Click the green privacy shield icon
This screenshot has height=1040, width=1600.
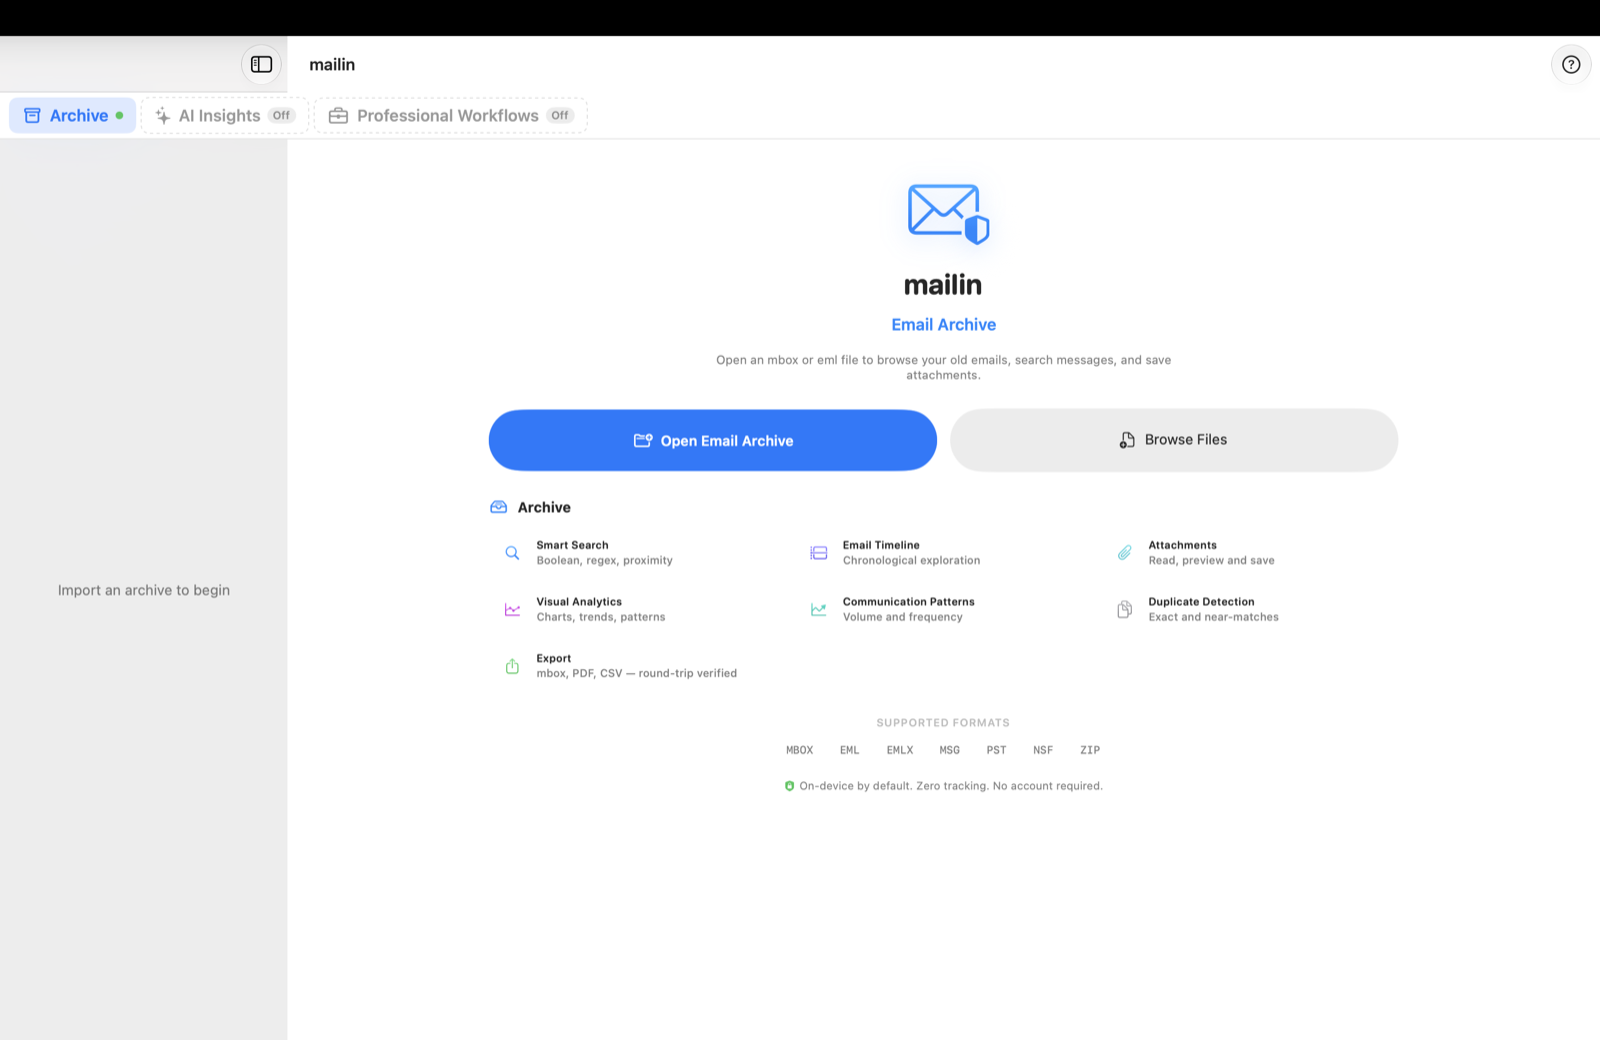[789, 786]
